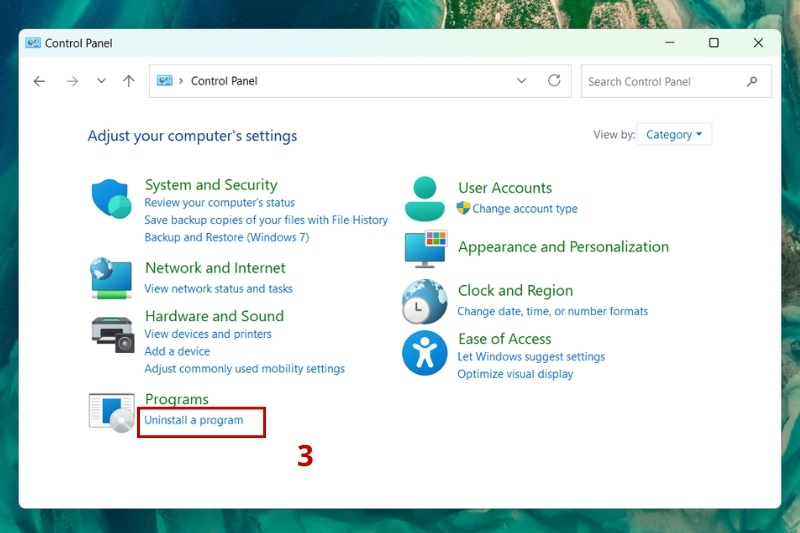
Task: Open Network and Internet category
Action: (x=215, y=268)
